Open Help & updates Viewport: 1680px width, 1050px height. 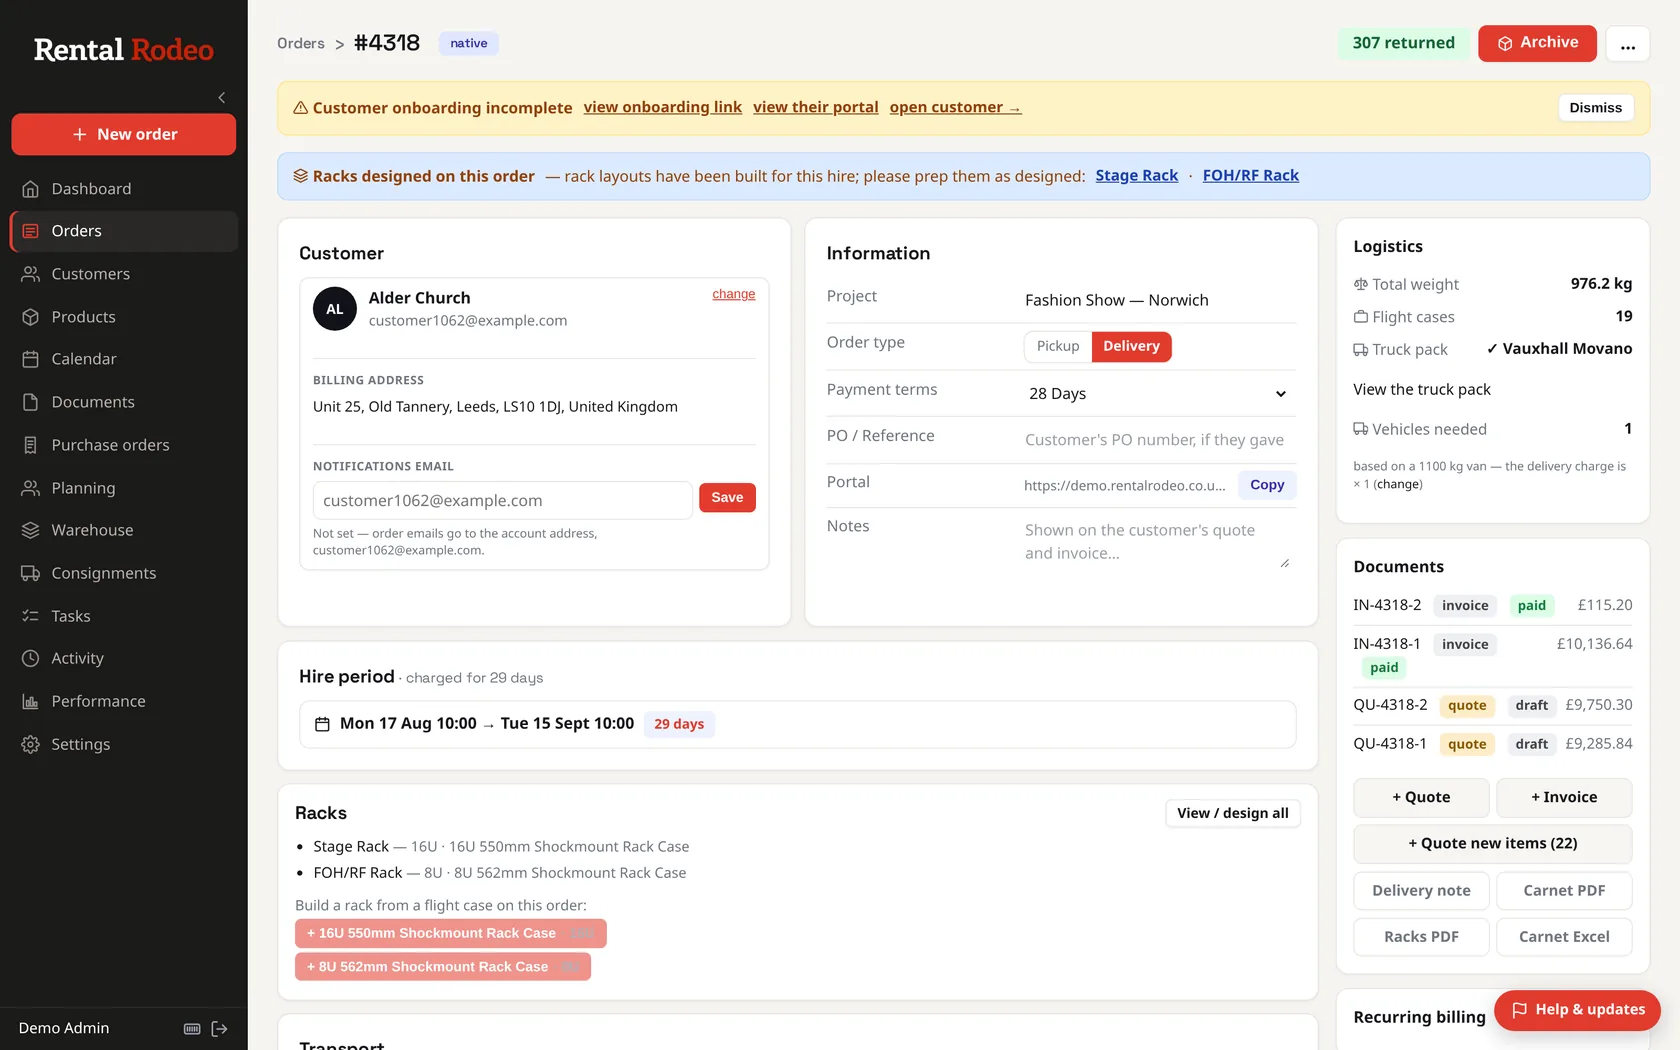pos(1577,1010)
